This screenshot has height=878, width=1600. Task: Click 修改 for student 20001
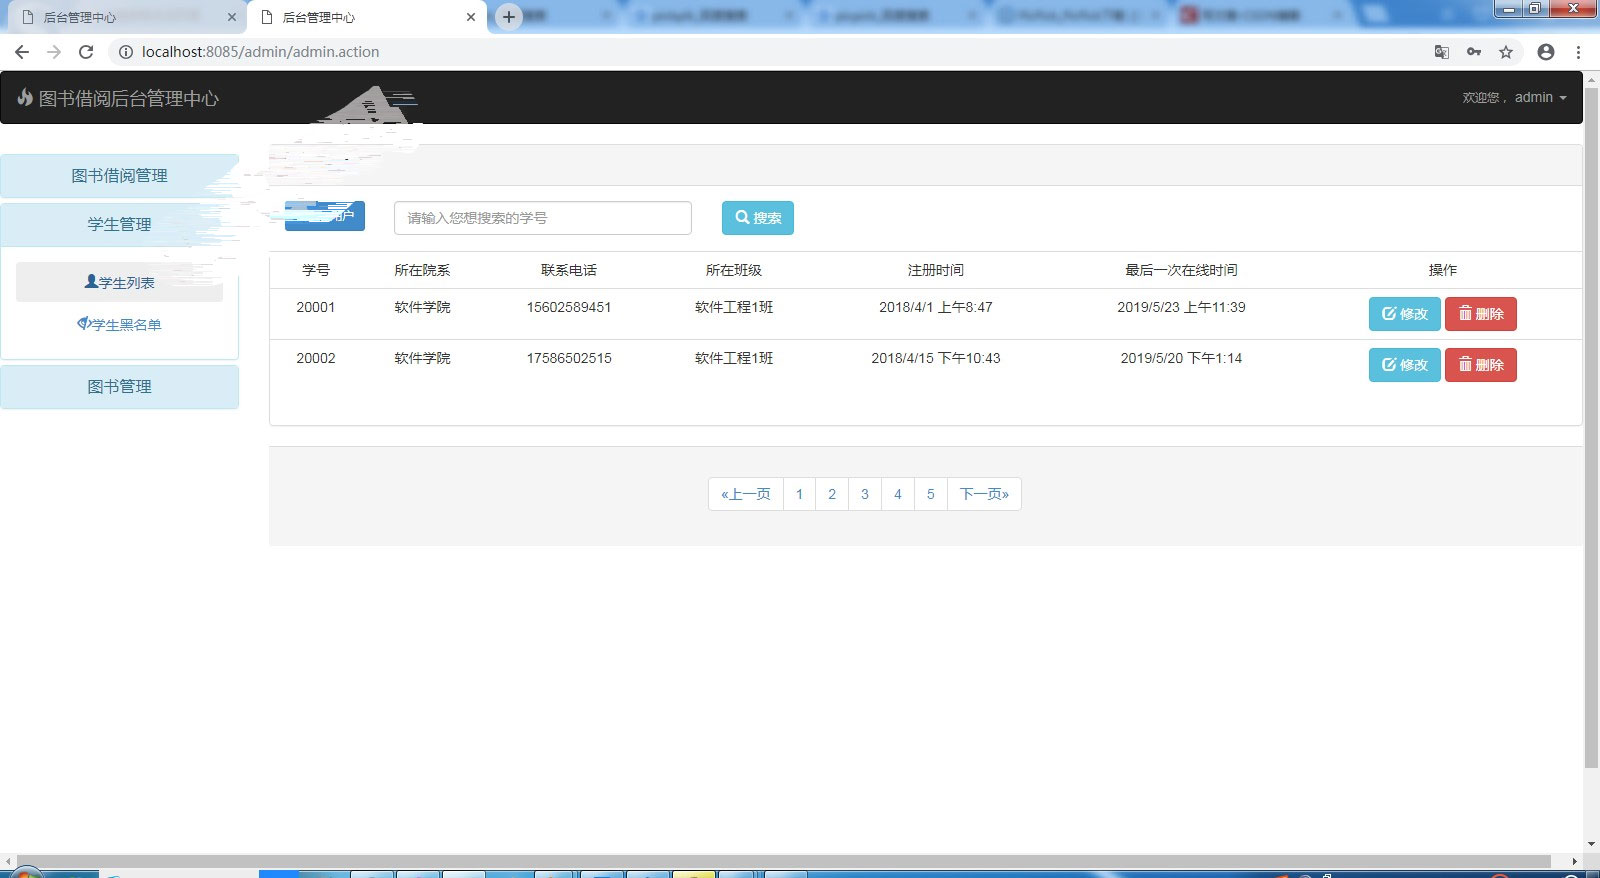[x=1404, y=314]
